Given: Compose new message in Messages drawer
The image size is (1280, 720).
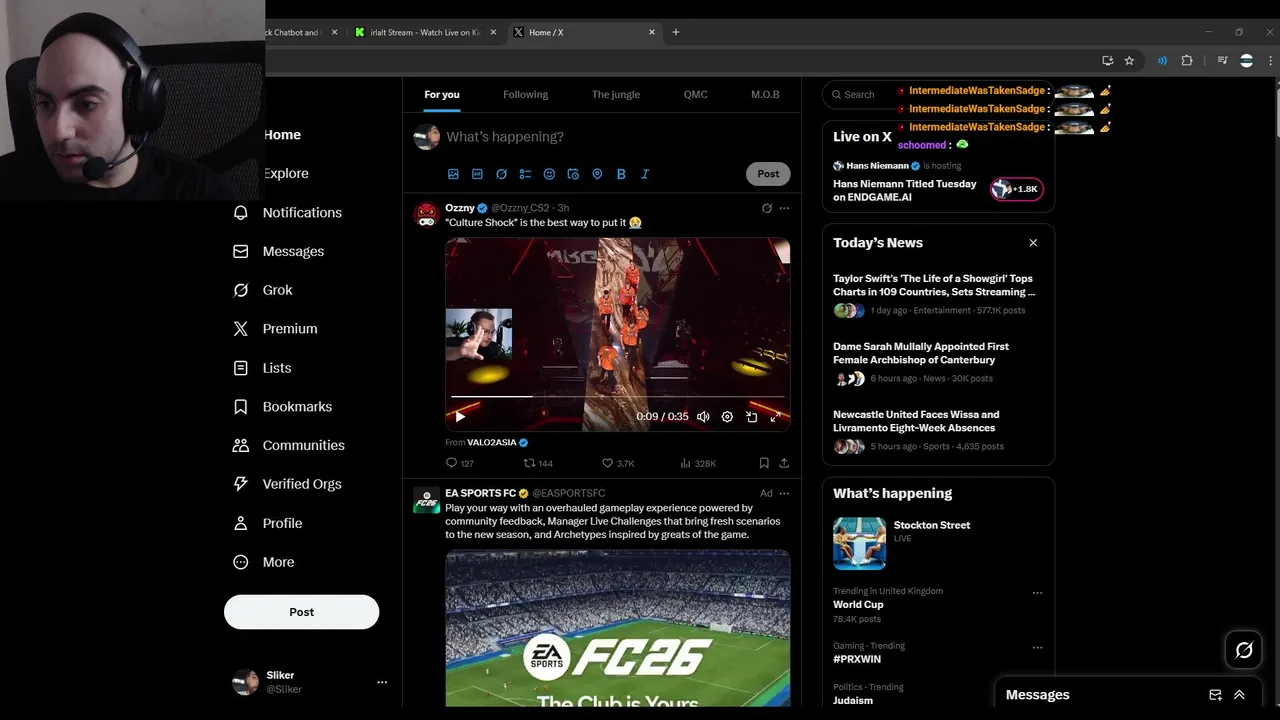Looking at the screenshot, I should [x=1215, y=695].
